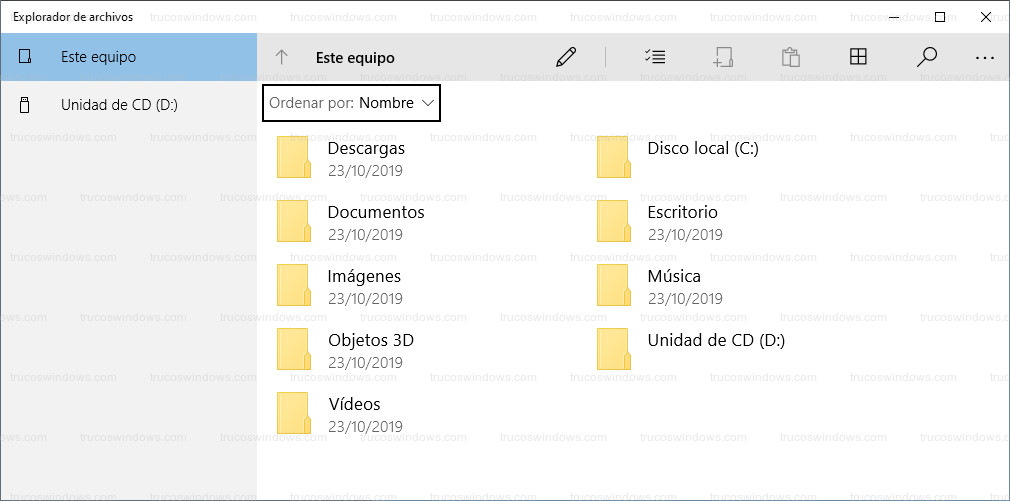1010x501 pixels.
Task: Click the Descargas folder icon
Action: point(293,157)
